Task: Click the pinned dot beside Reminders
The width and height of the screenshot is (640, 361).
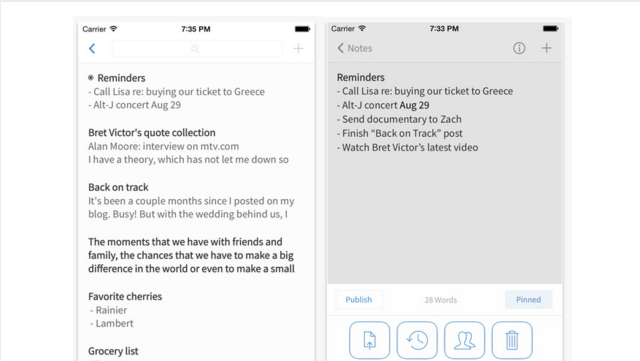Action: (91, 78)
